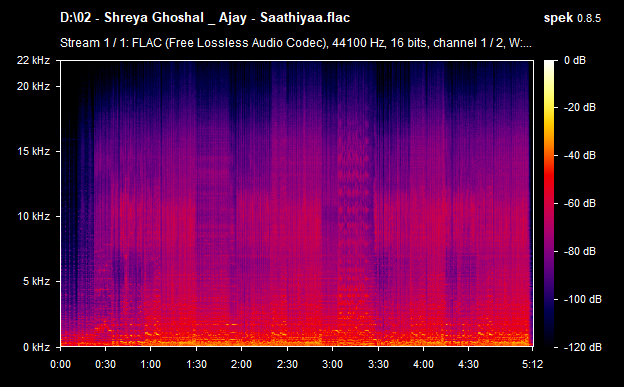
Task: Click the FLAC stream info text line
Action: click(x=296, y=43)
